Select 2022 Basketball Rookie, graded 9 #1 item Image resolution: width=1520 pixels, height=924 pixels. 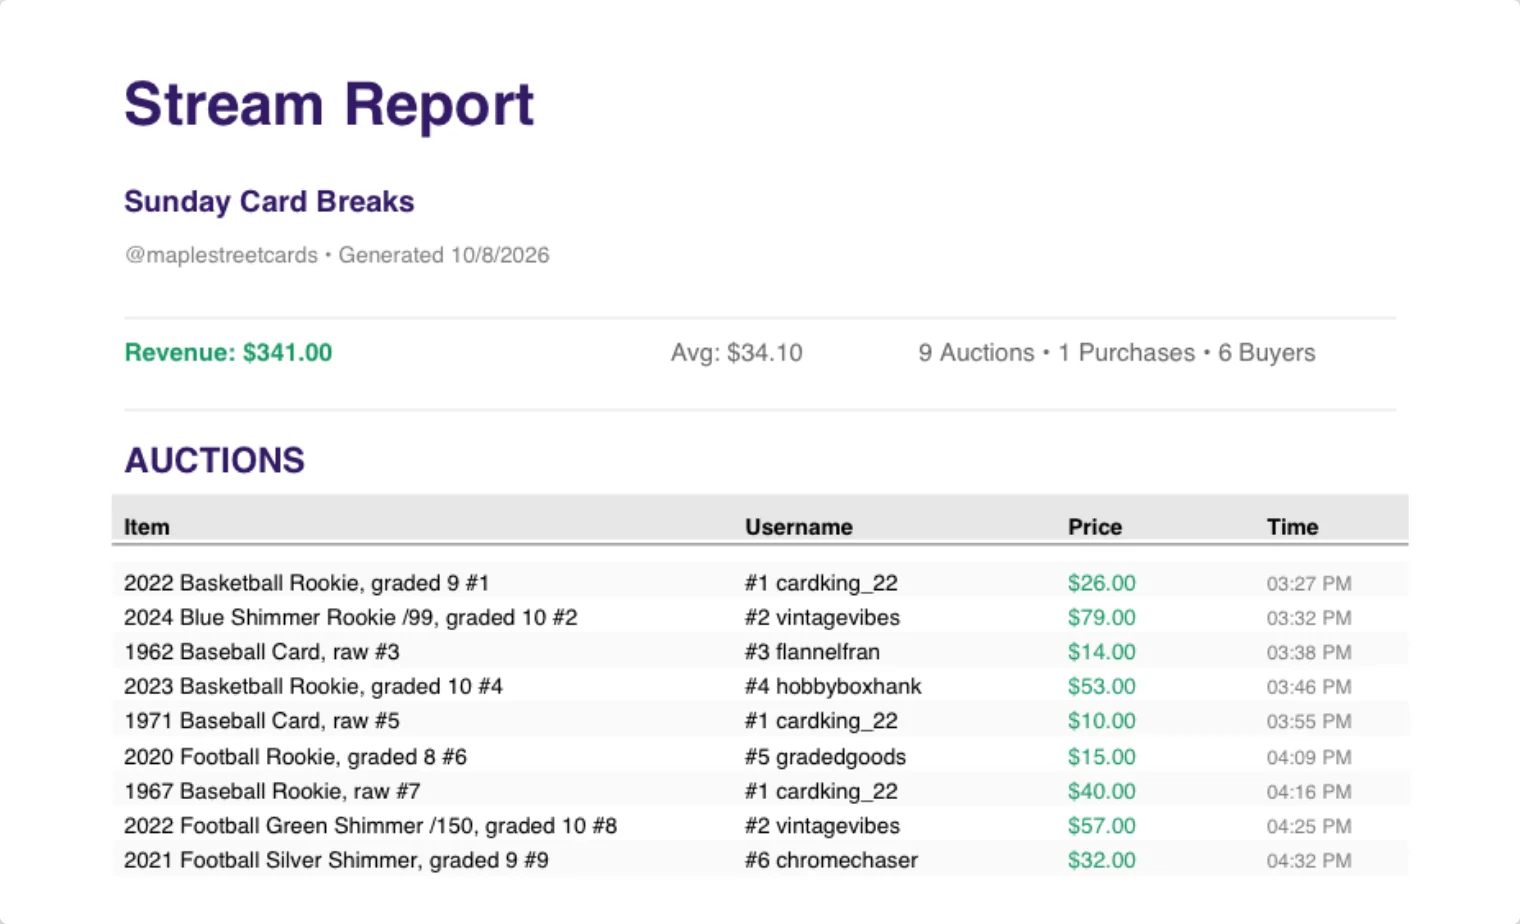click(x=306, y=583)
